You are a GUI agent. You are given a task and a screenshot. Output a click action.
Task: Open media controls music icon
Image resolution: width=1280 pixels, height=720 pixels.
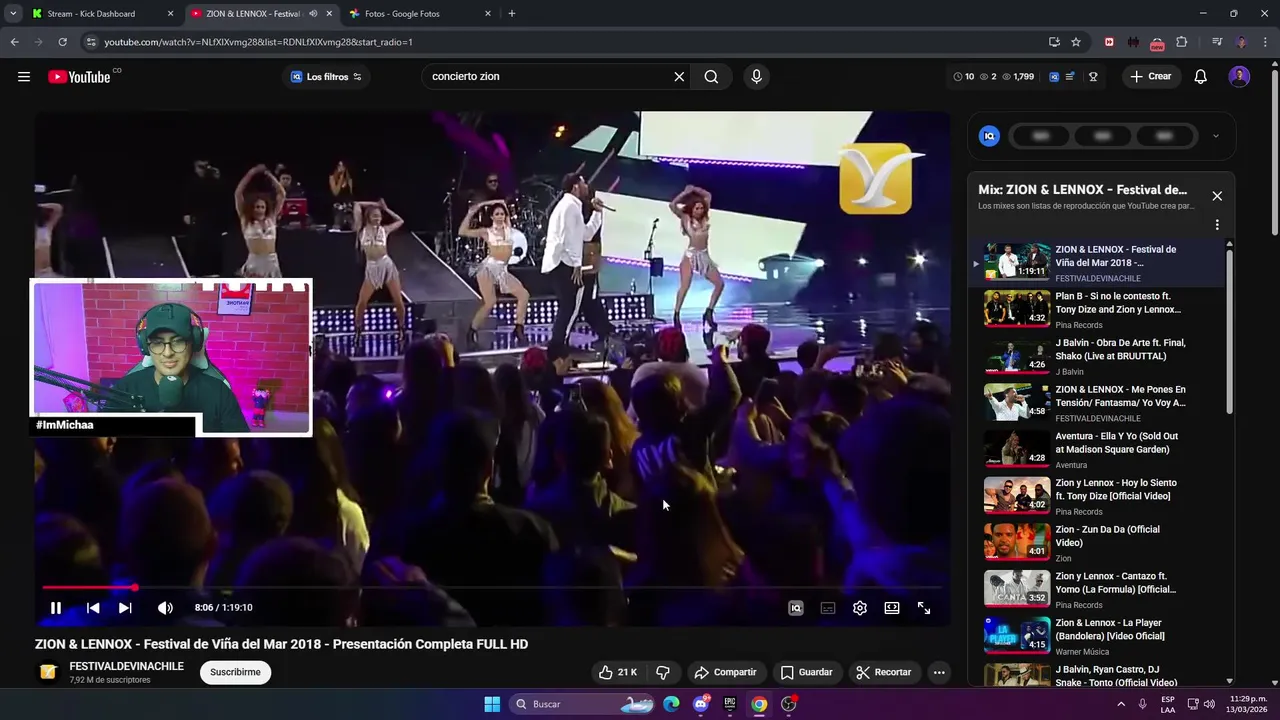click(1217, 42)
